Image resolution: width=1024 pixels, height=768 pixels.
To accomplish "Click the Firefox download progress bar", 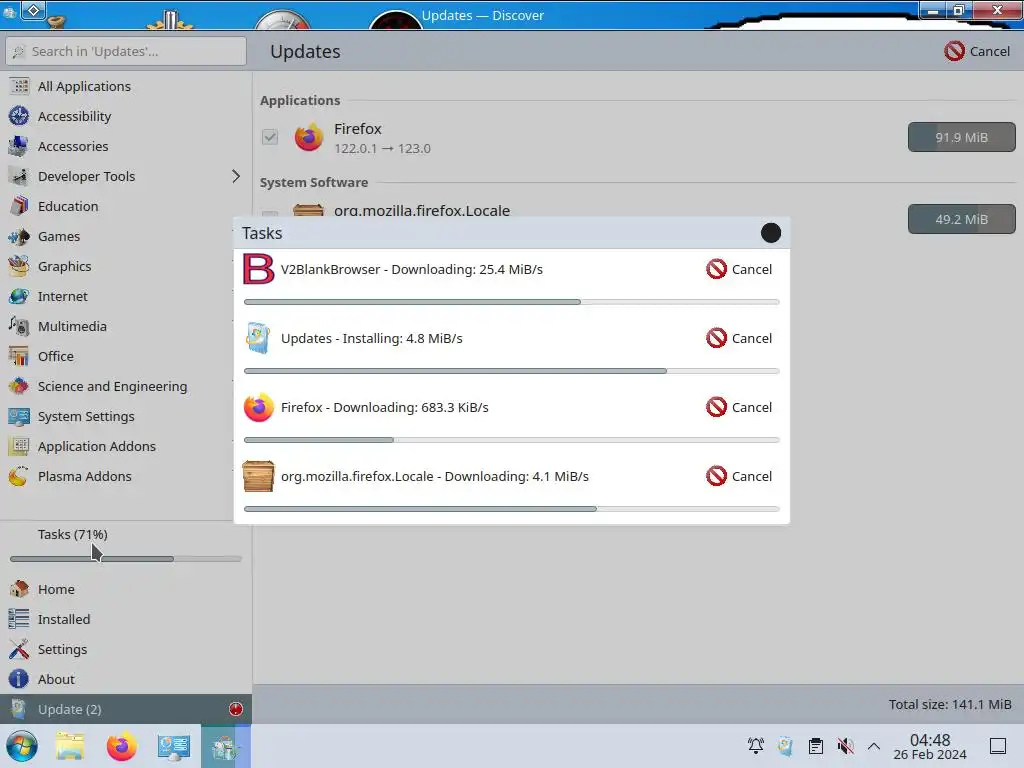I will (x=511, y=440).
